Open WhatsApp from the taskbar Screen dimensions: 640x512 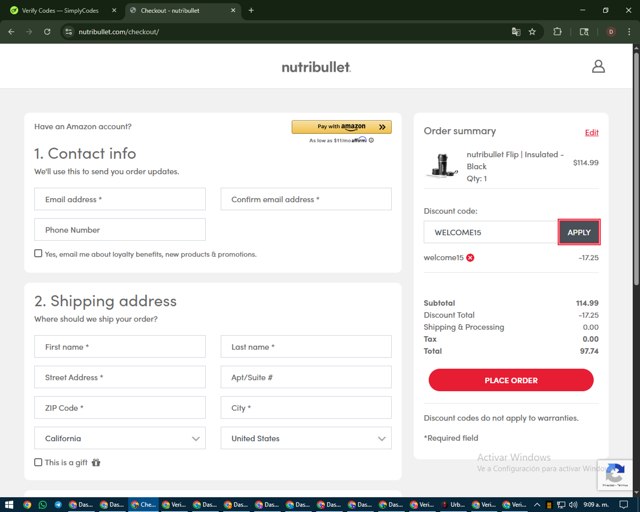(x=42, y=505)
